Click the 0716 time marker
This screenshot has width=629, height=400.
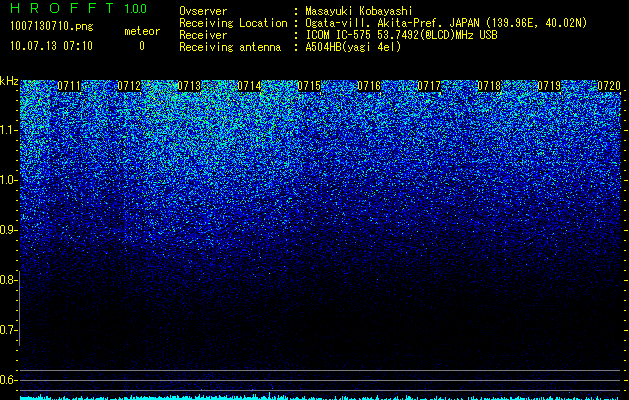(x=369, y=86)
